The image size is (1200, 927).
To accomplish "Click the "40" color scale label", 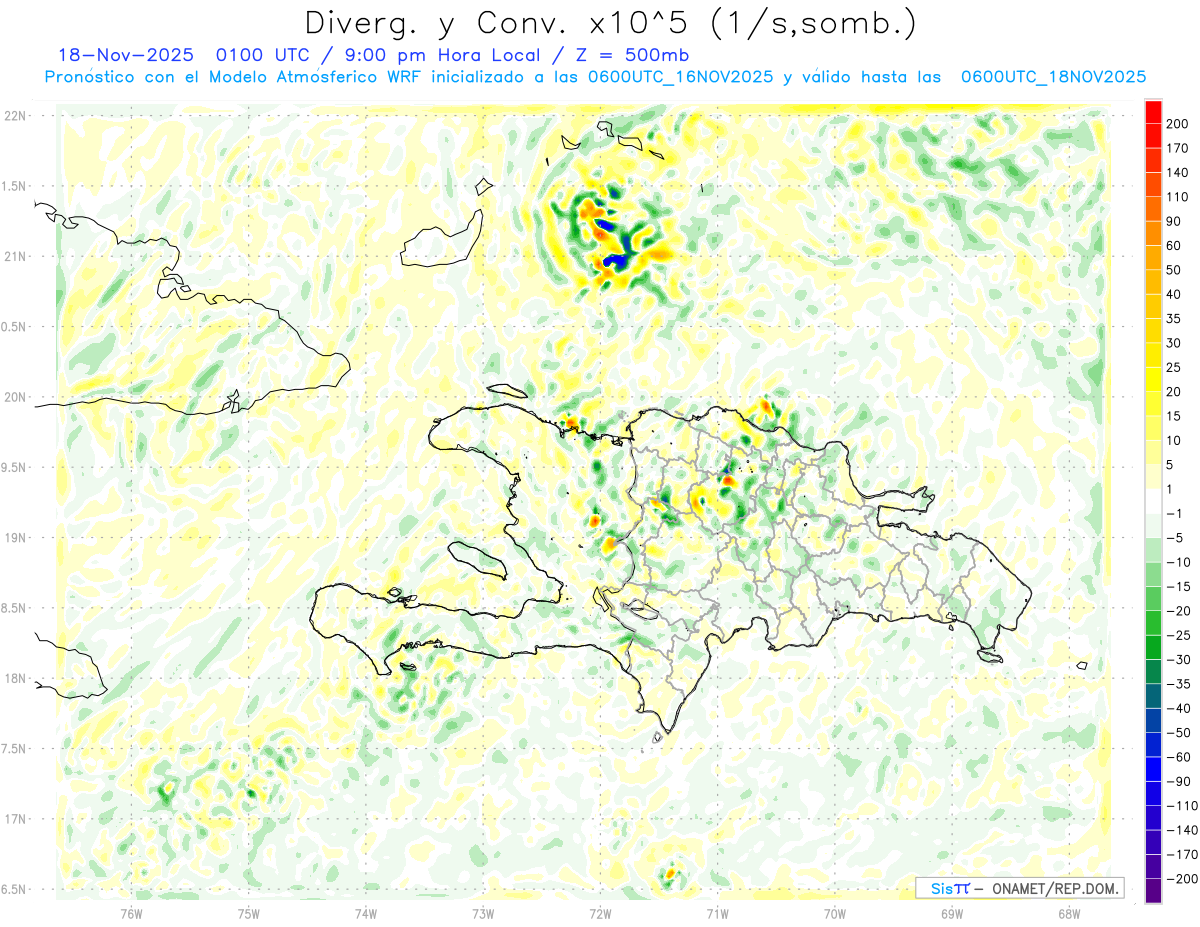I will coord(1174,294).
